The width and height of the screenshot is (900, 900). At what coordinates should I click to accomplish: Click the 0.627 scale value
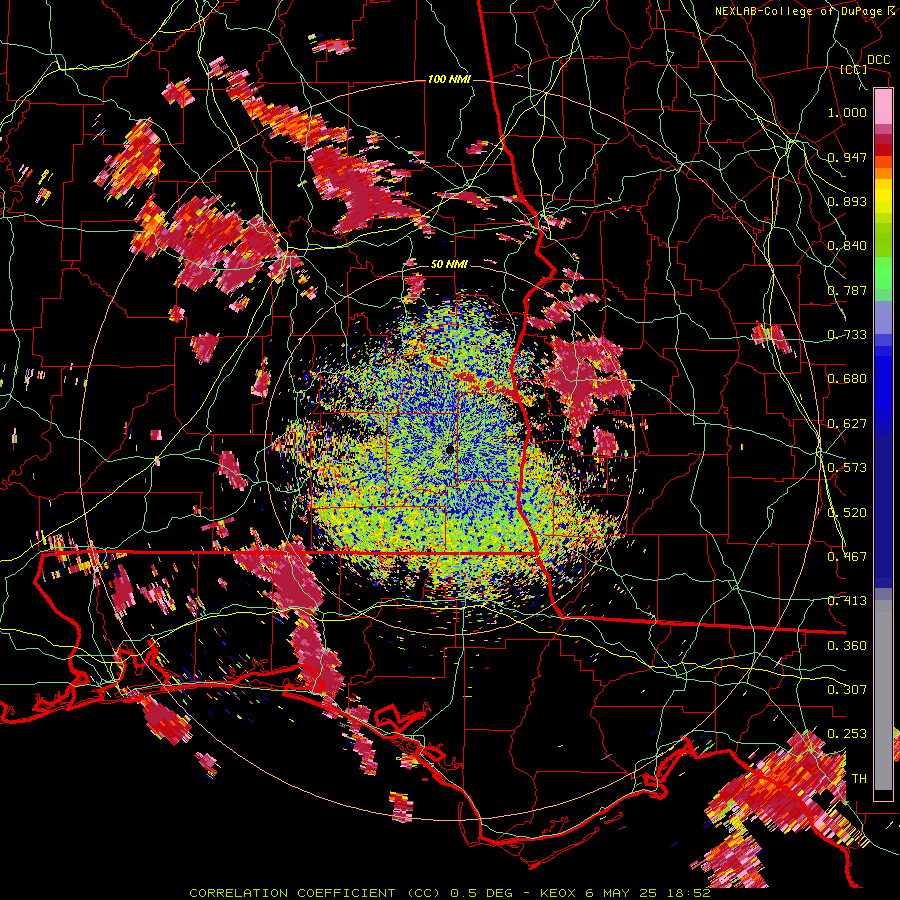tap(847, 424)
